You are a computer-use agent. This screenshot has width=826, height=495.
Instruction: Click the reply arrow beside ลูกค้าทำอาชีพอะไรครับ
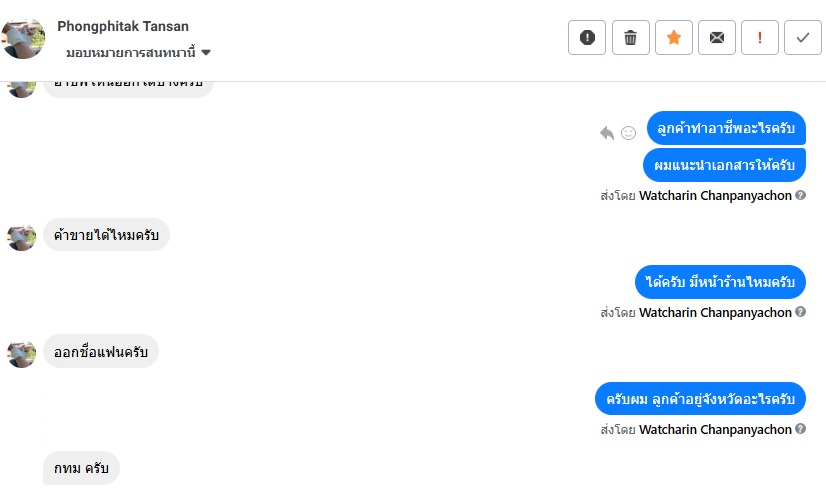607,132
